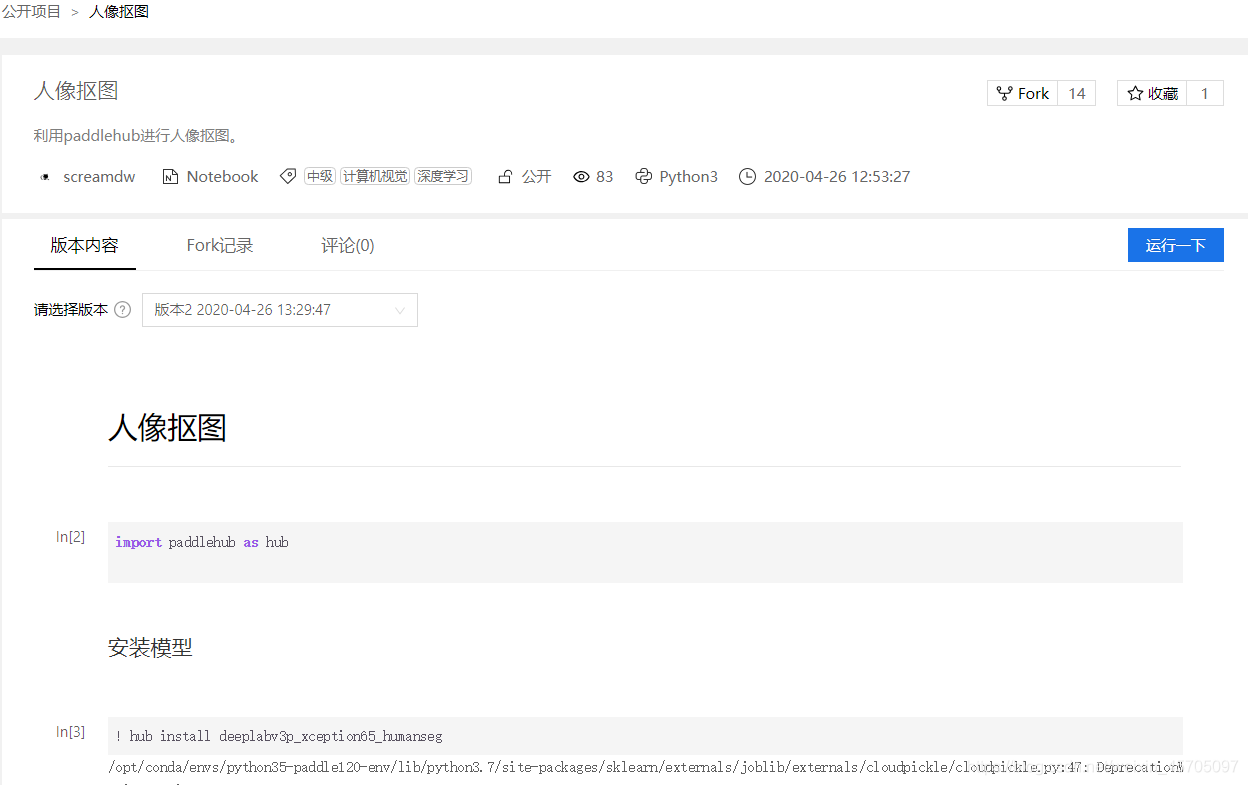
Task: Click the version help question-mark icon
Action: click(x=122, y=310)
